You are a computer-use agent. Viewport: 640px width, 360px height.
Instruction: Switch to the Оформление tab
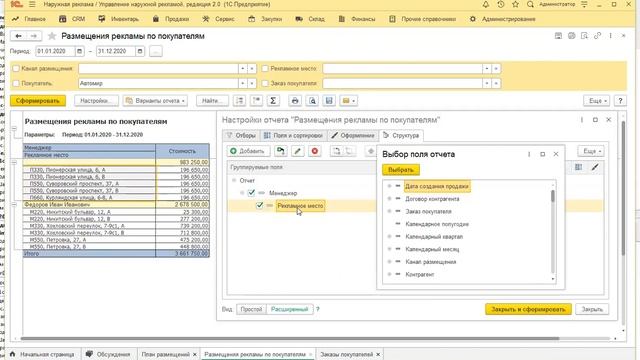tap(353, 136)
